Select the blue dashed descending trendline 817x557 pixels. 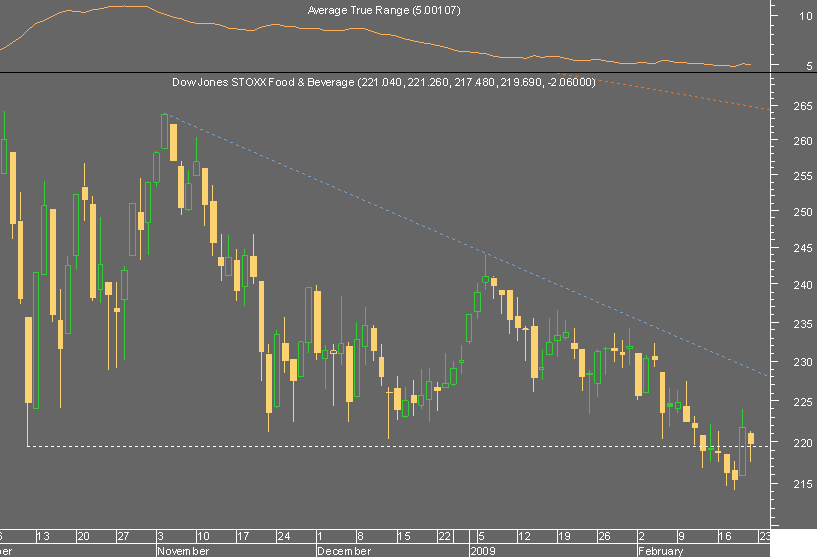467,244
